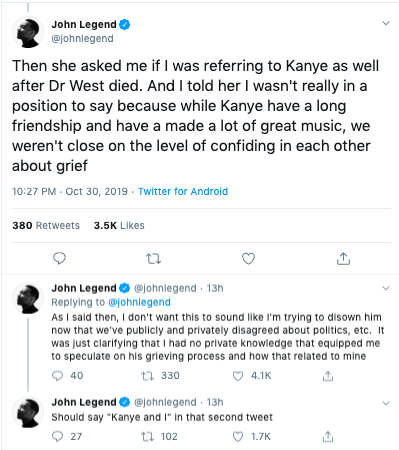Share the "Kanye and I" correction tweet
The height and width of the screenshot is (450, 399).
coord(328,436)
